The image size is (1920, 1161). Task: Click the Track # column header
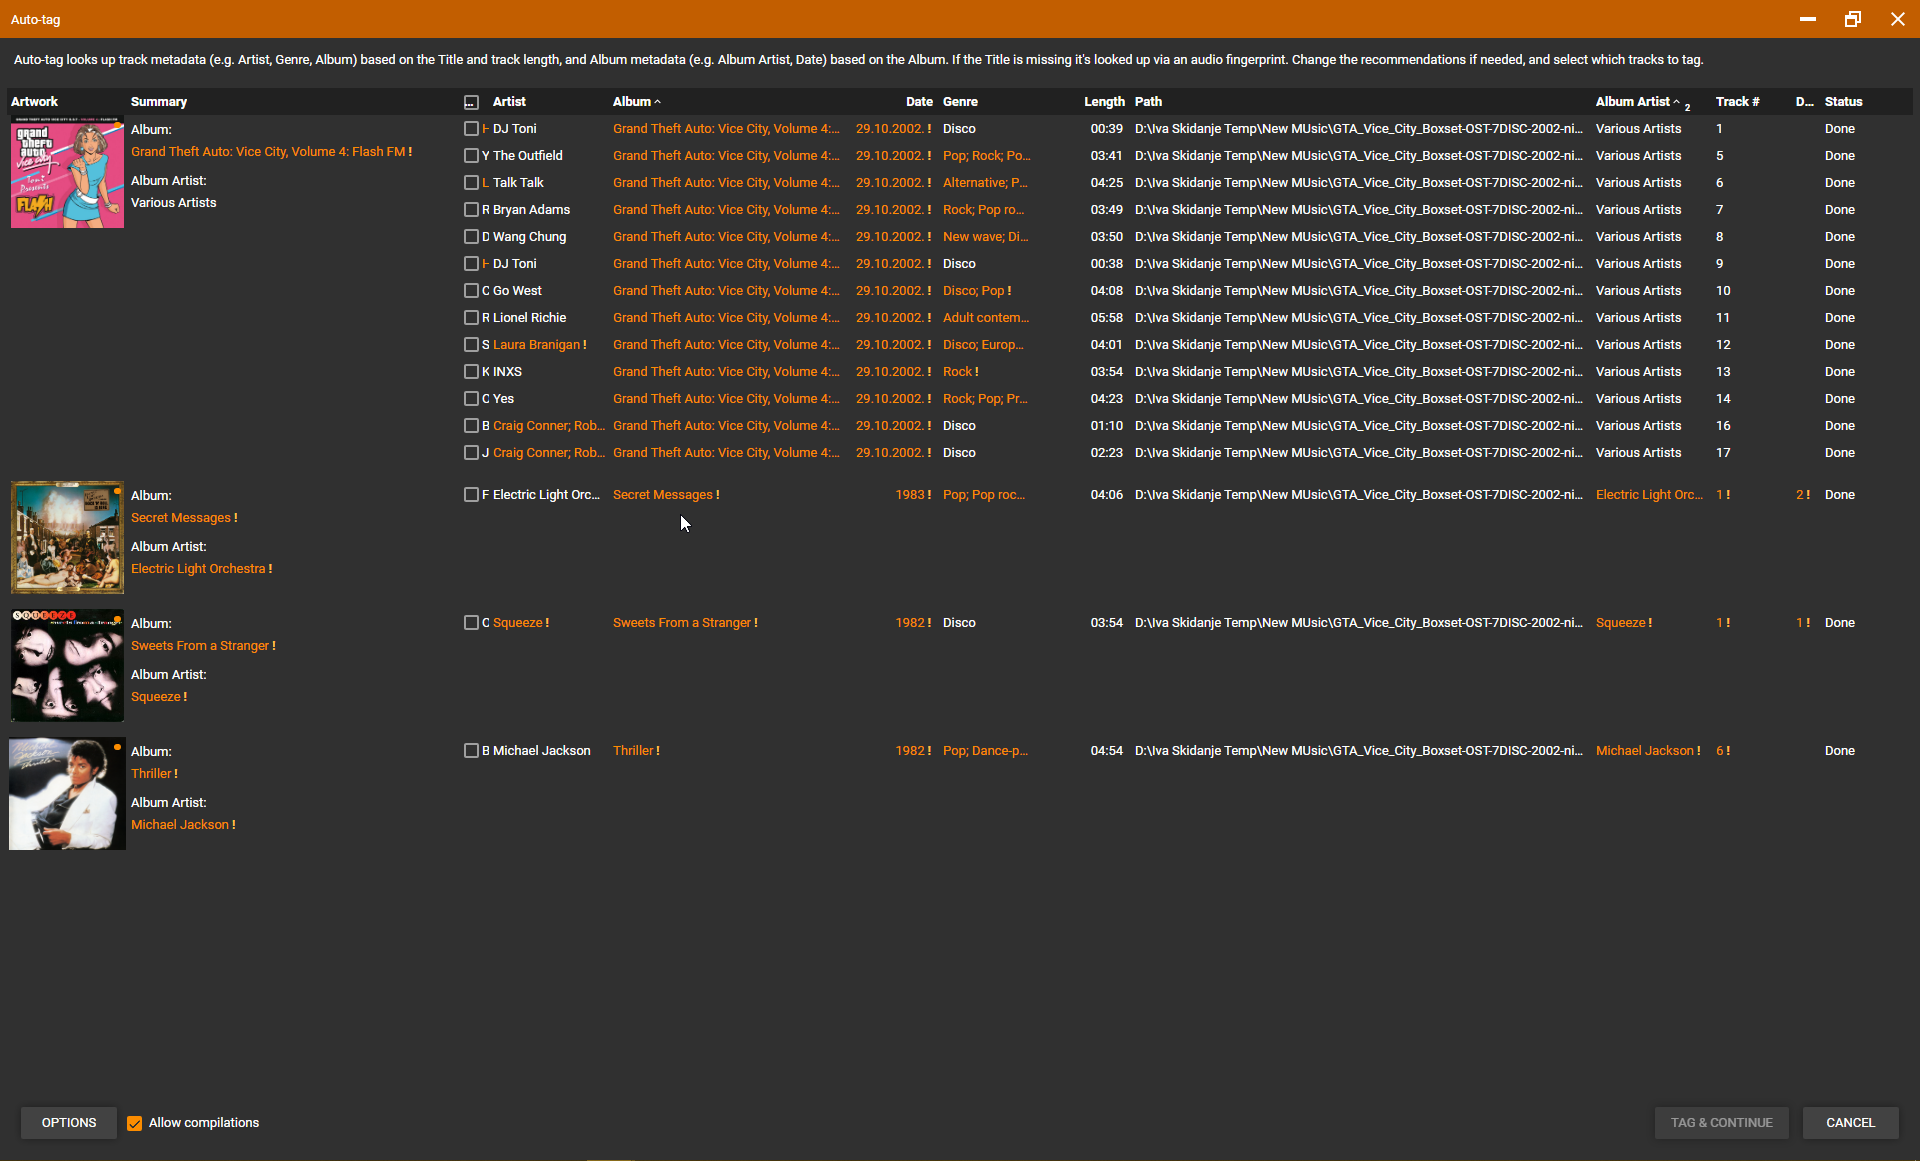pyautogui.click(x=1737, y=102)
